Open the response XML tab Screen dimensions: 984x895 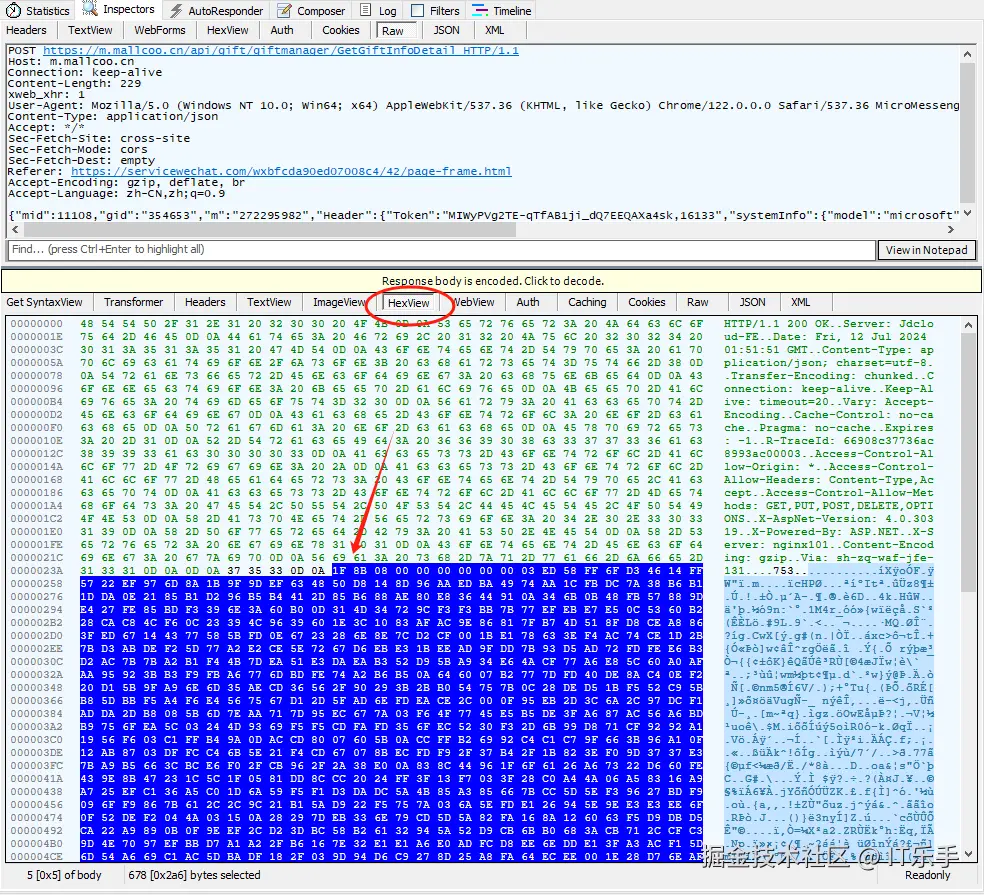[x=801, y=303]
